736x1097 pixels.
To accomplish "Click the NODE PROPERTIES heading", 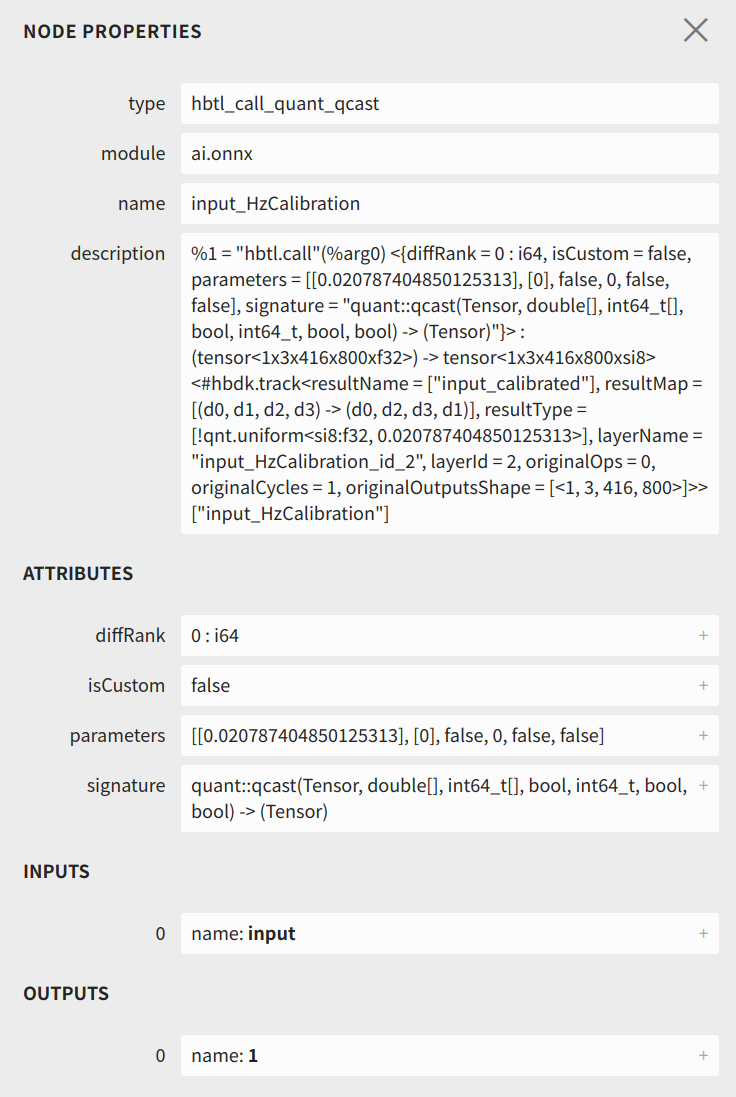I will click(112, 31).
